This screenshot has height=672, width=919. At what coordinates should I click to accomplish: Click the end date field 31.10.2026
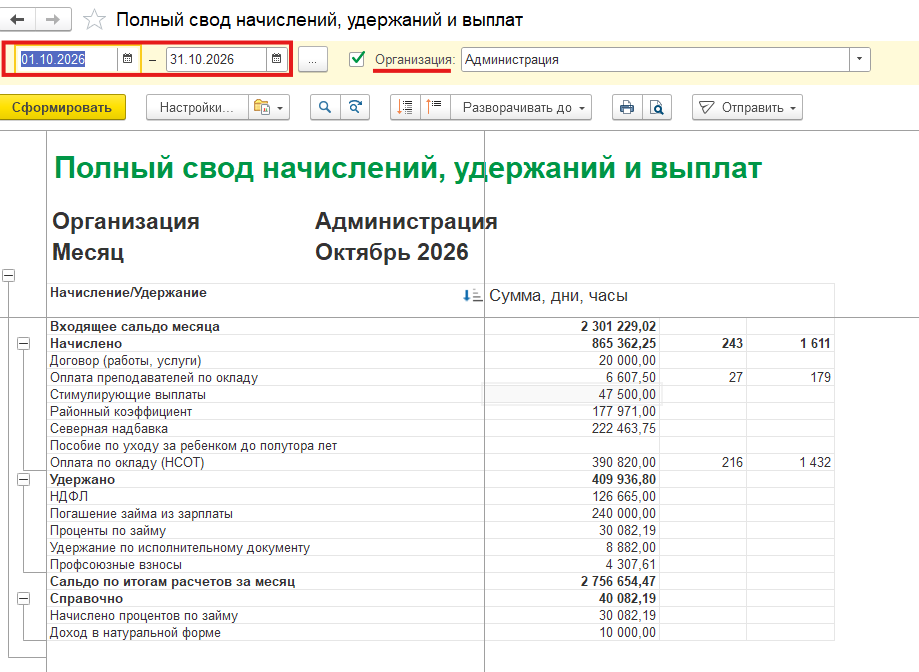(x=216, y=59)
